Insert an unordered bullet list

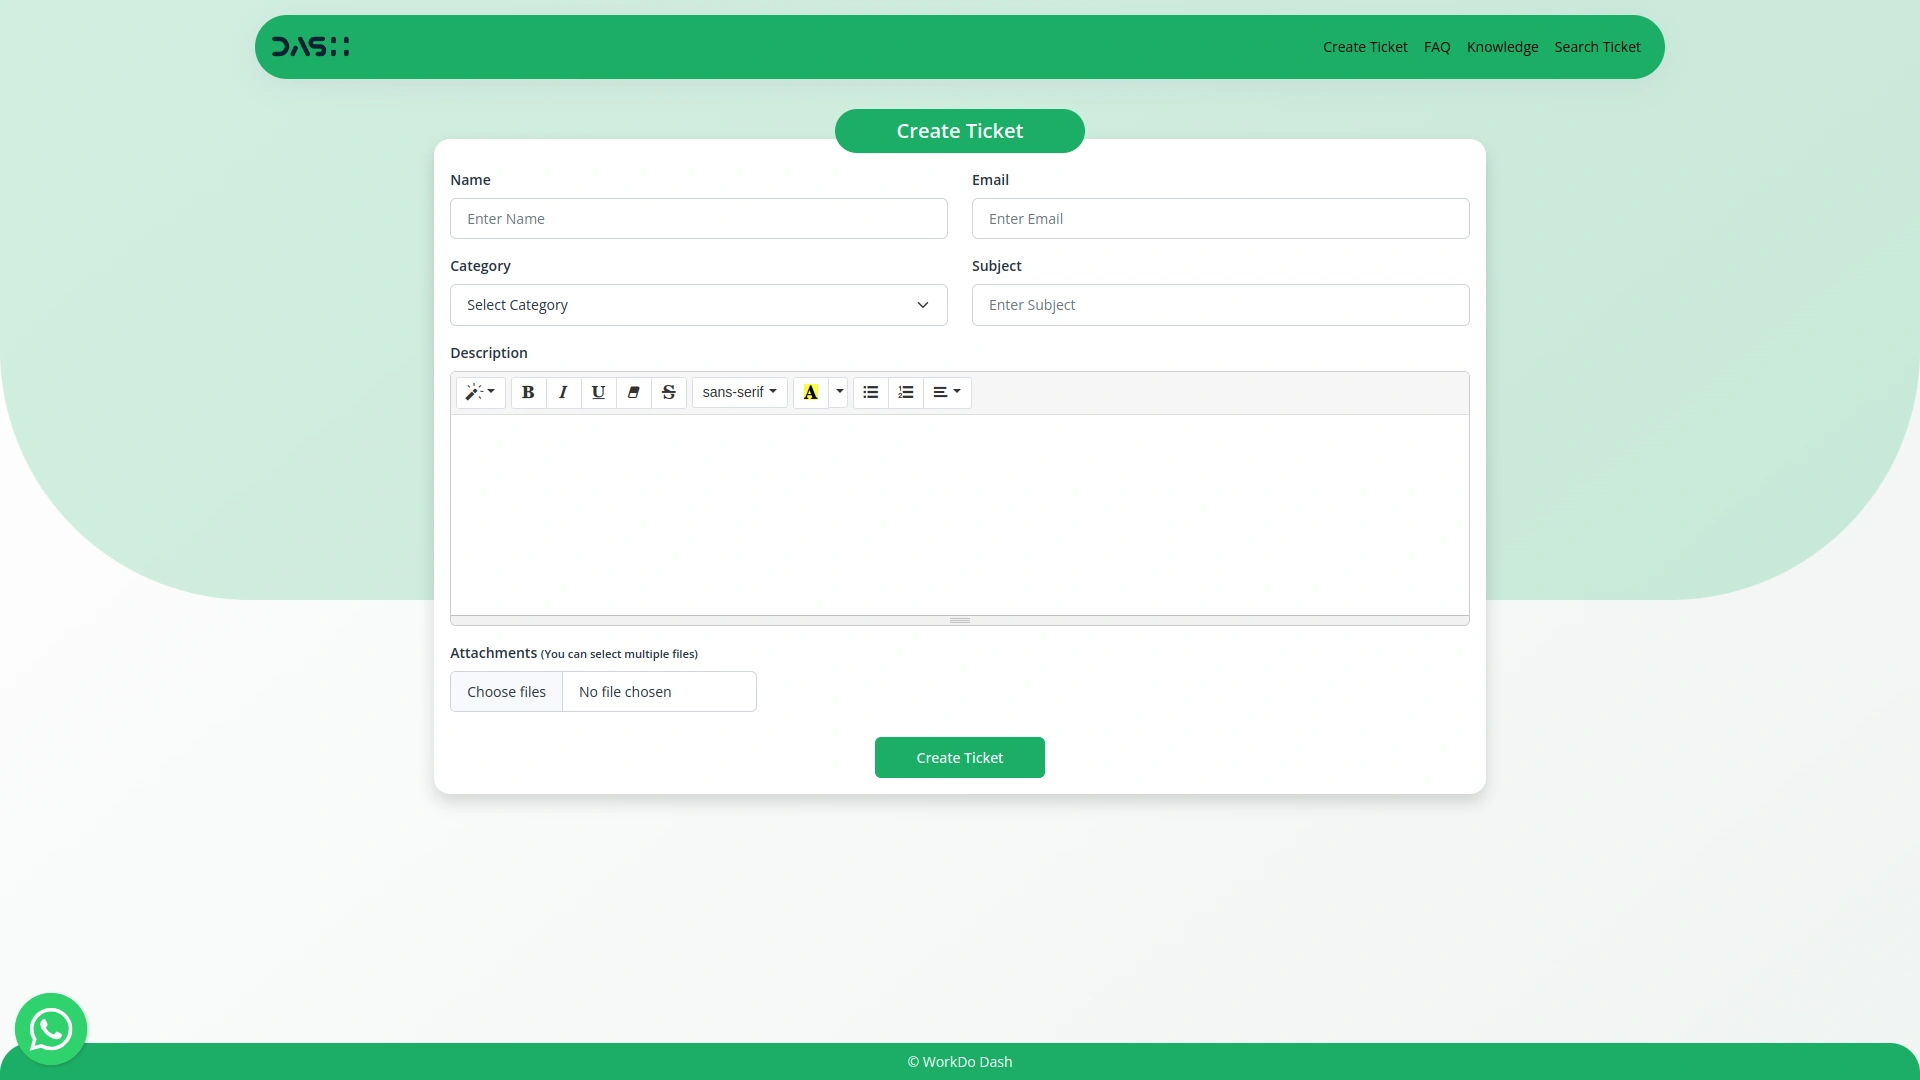coord(871,392)
